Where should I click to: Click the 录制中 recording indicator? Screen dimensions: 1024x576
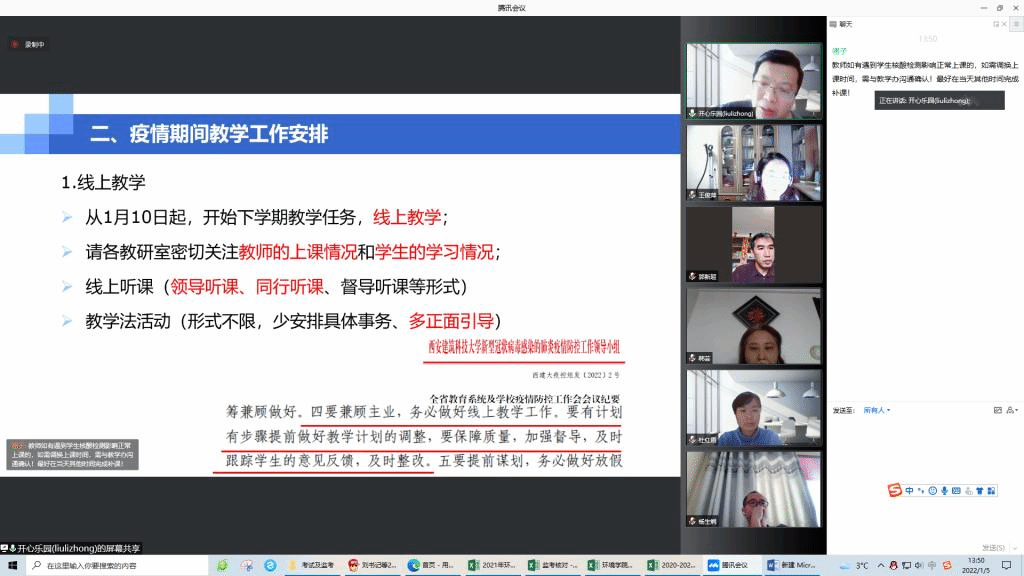(x=28, y=44)
